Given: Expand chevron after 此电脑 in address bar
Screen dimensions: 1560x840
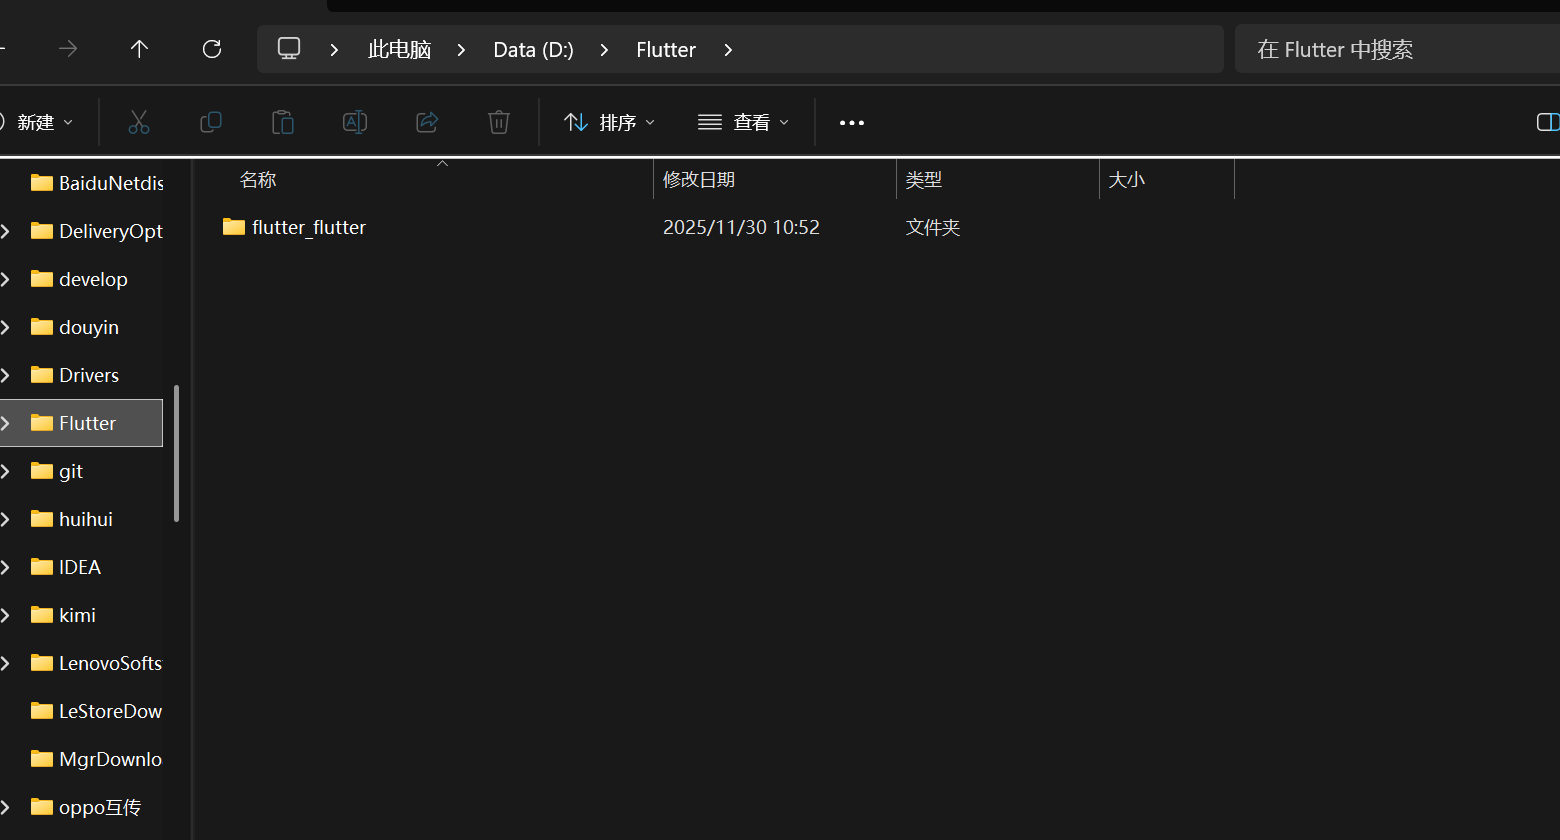Looking at the screenshot, I should [x=462, y=50].
